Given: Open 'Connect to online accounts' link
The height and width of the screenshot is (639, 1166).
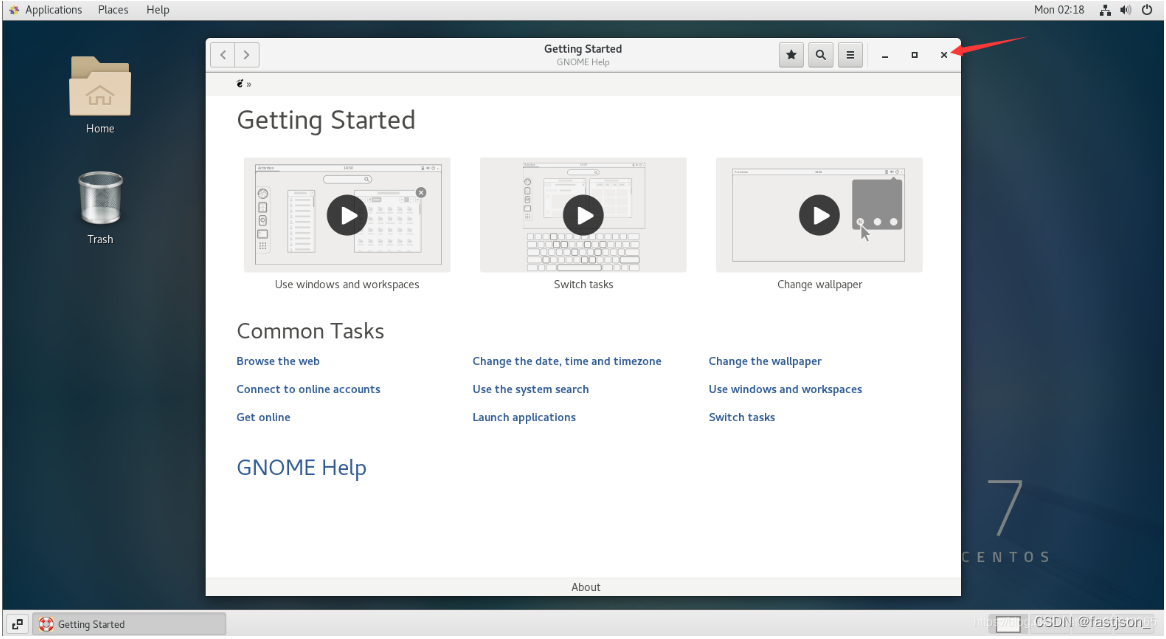Looking at the screenshot, I should coord(308,389).
